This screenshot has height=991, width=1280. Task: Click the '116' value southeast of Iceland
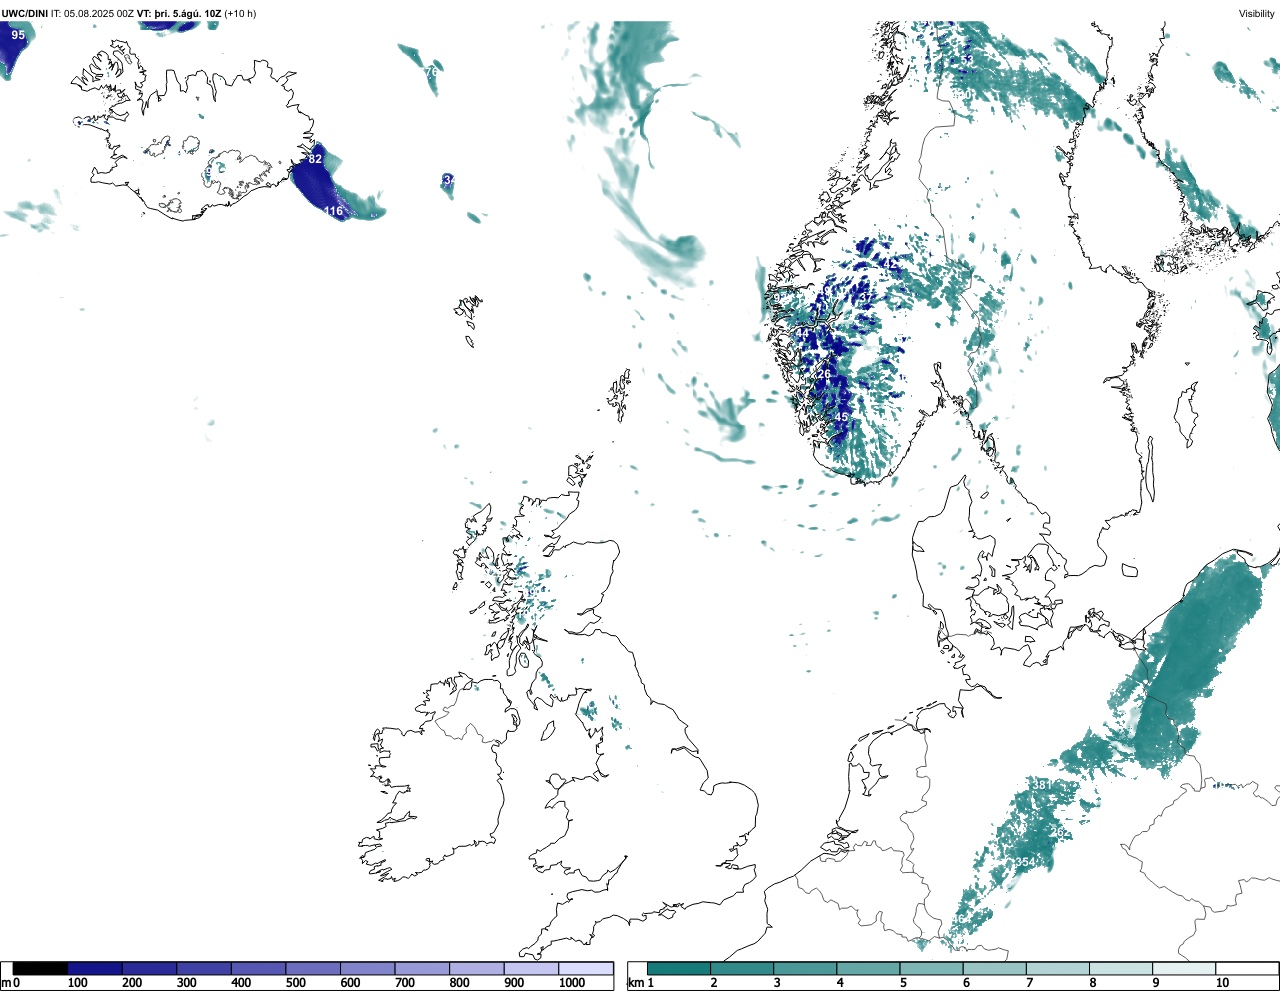pyautogui.click(x=334, y=211)
